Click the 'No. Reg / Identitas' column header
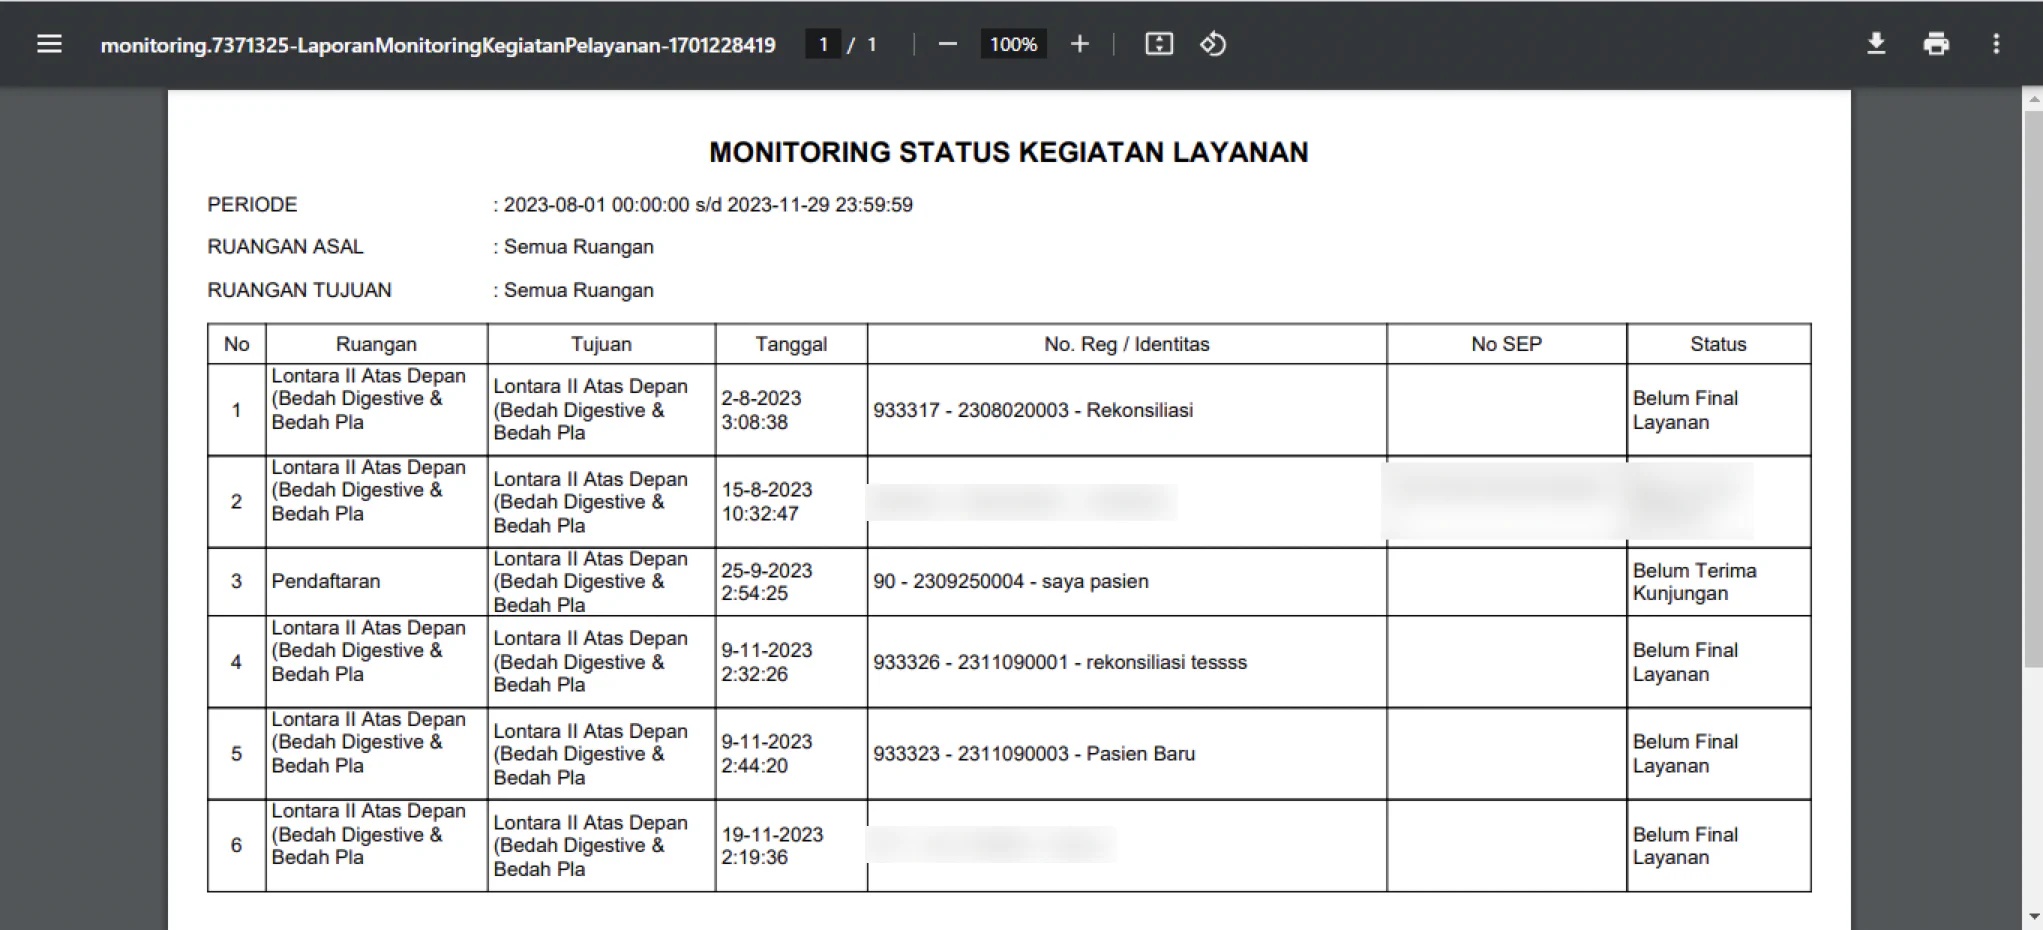Viewport: 2043px width, 930px height. coord(1126,344)
